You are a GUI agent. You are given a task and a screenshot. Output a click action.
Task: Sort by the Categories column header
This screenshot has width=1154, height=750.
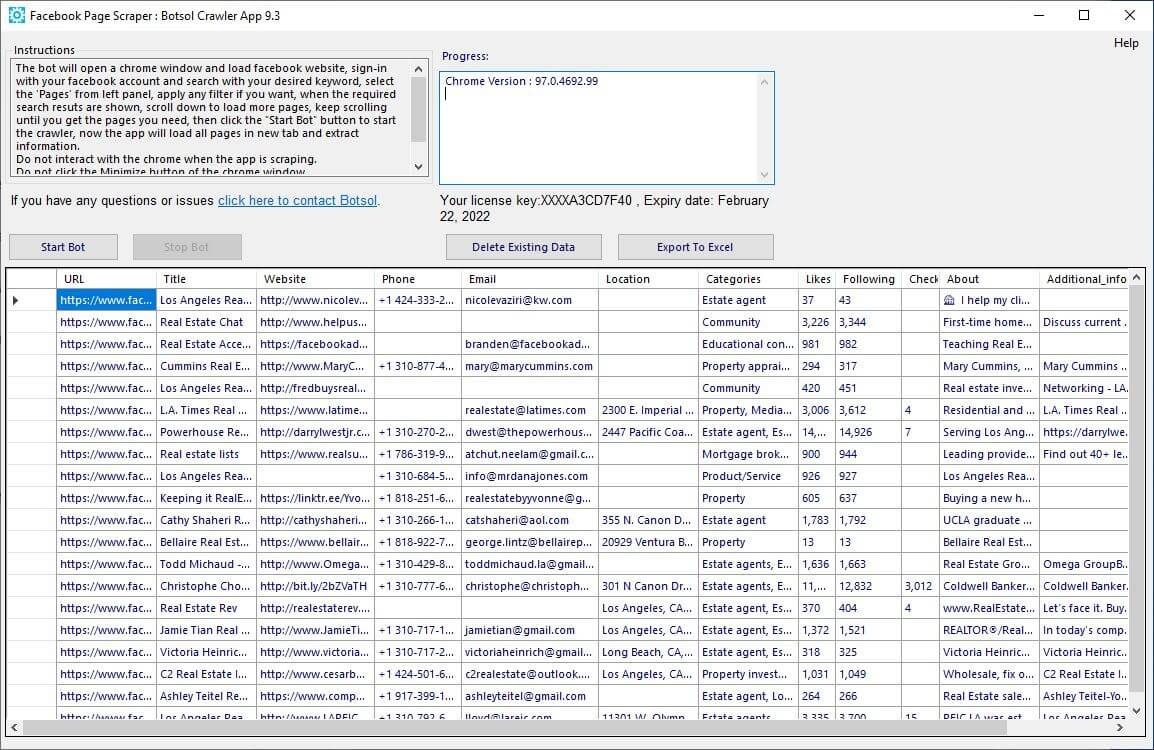(x=748, y=279)
